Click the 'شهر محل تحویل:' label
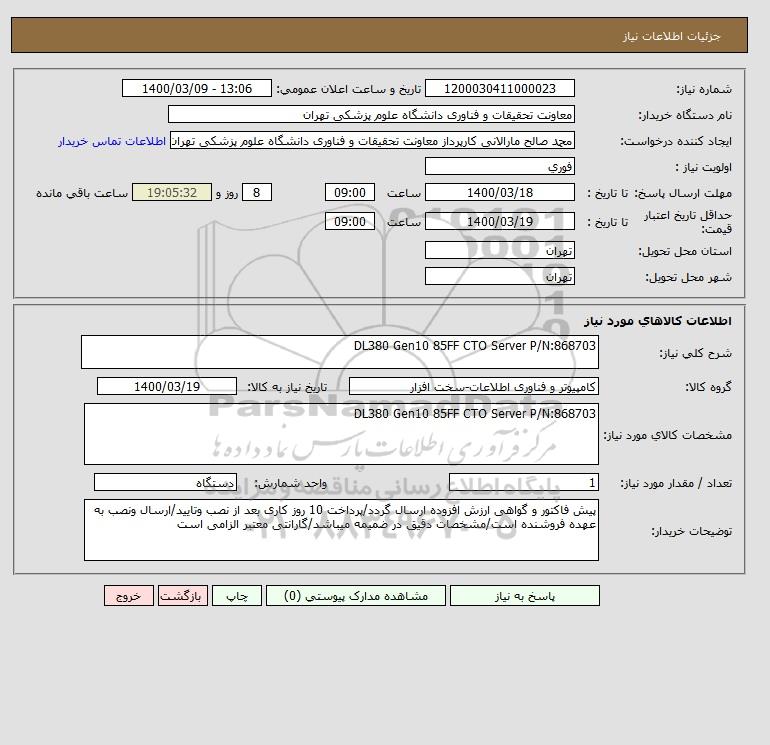The image size is (770, 745). pyautogui.click(x=688, y=277)
